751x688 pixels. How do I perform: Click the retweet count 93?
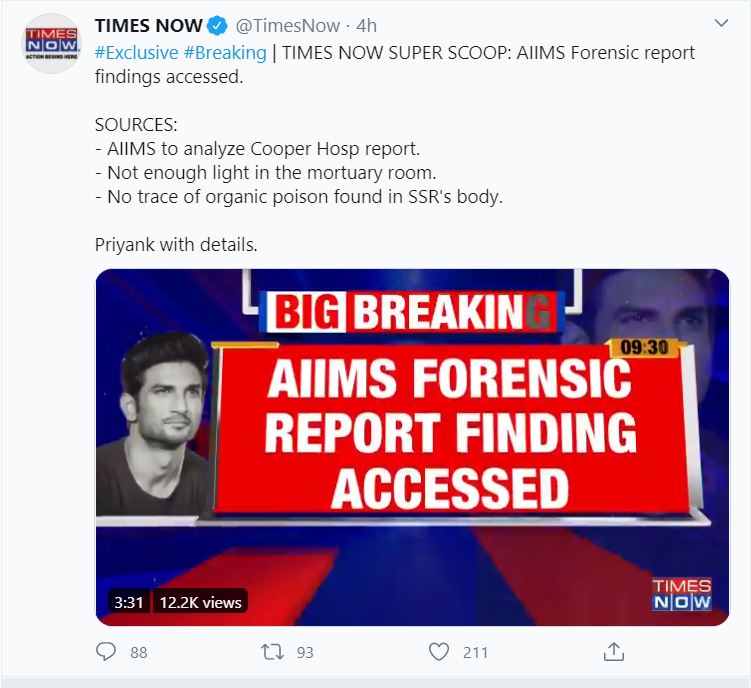305,652
